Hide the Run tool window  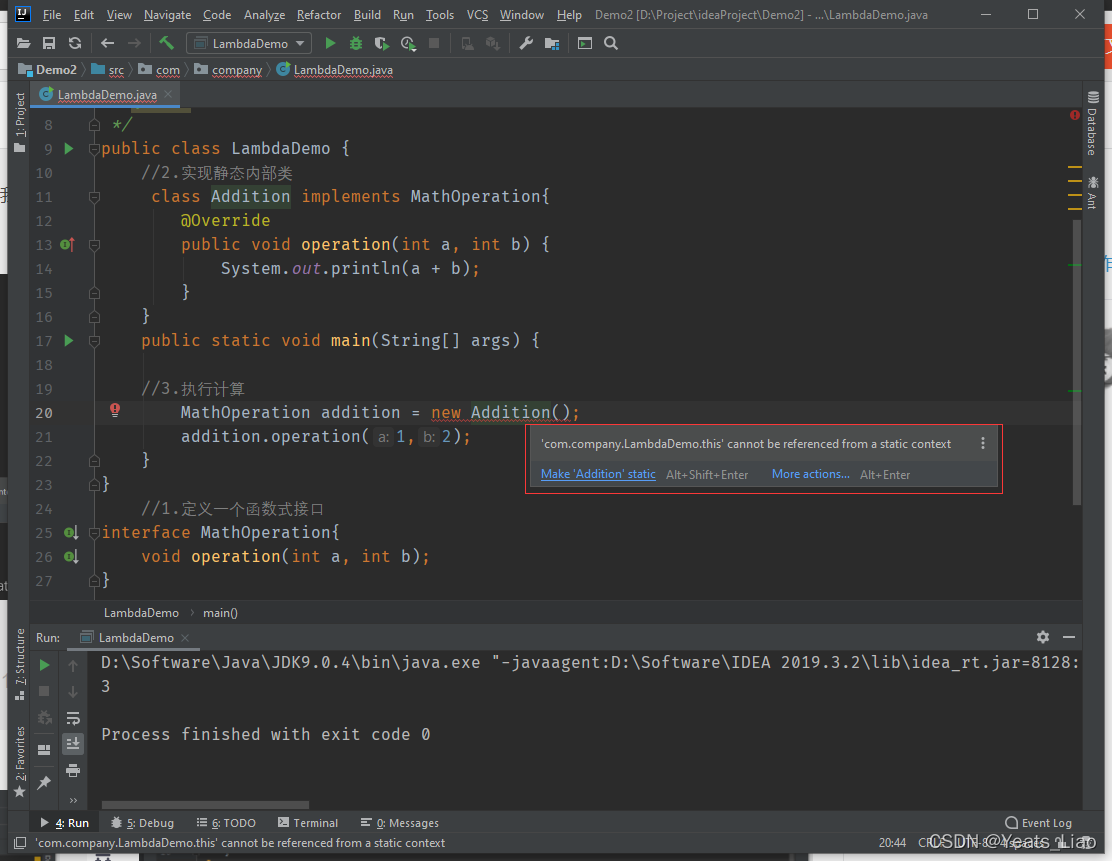[1069, 637]
